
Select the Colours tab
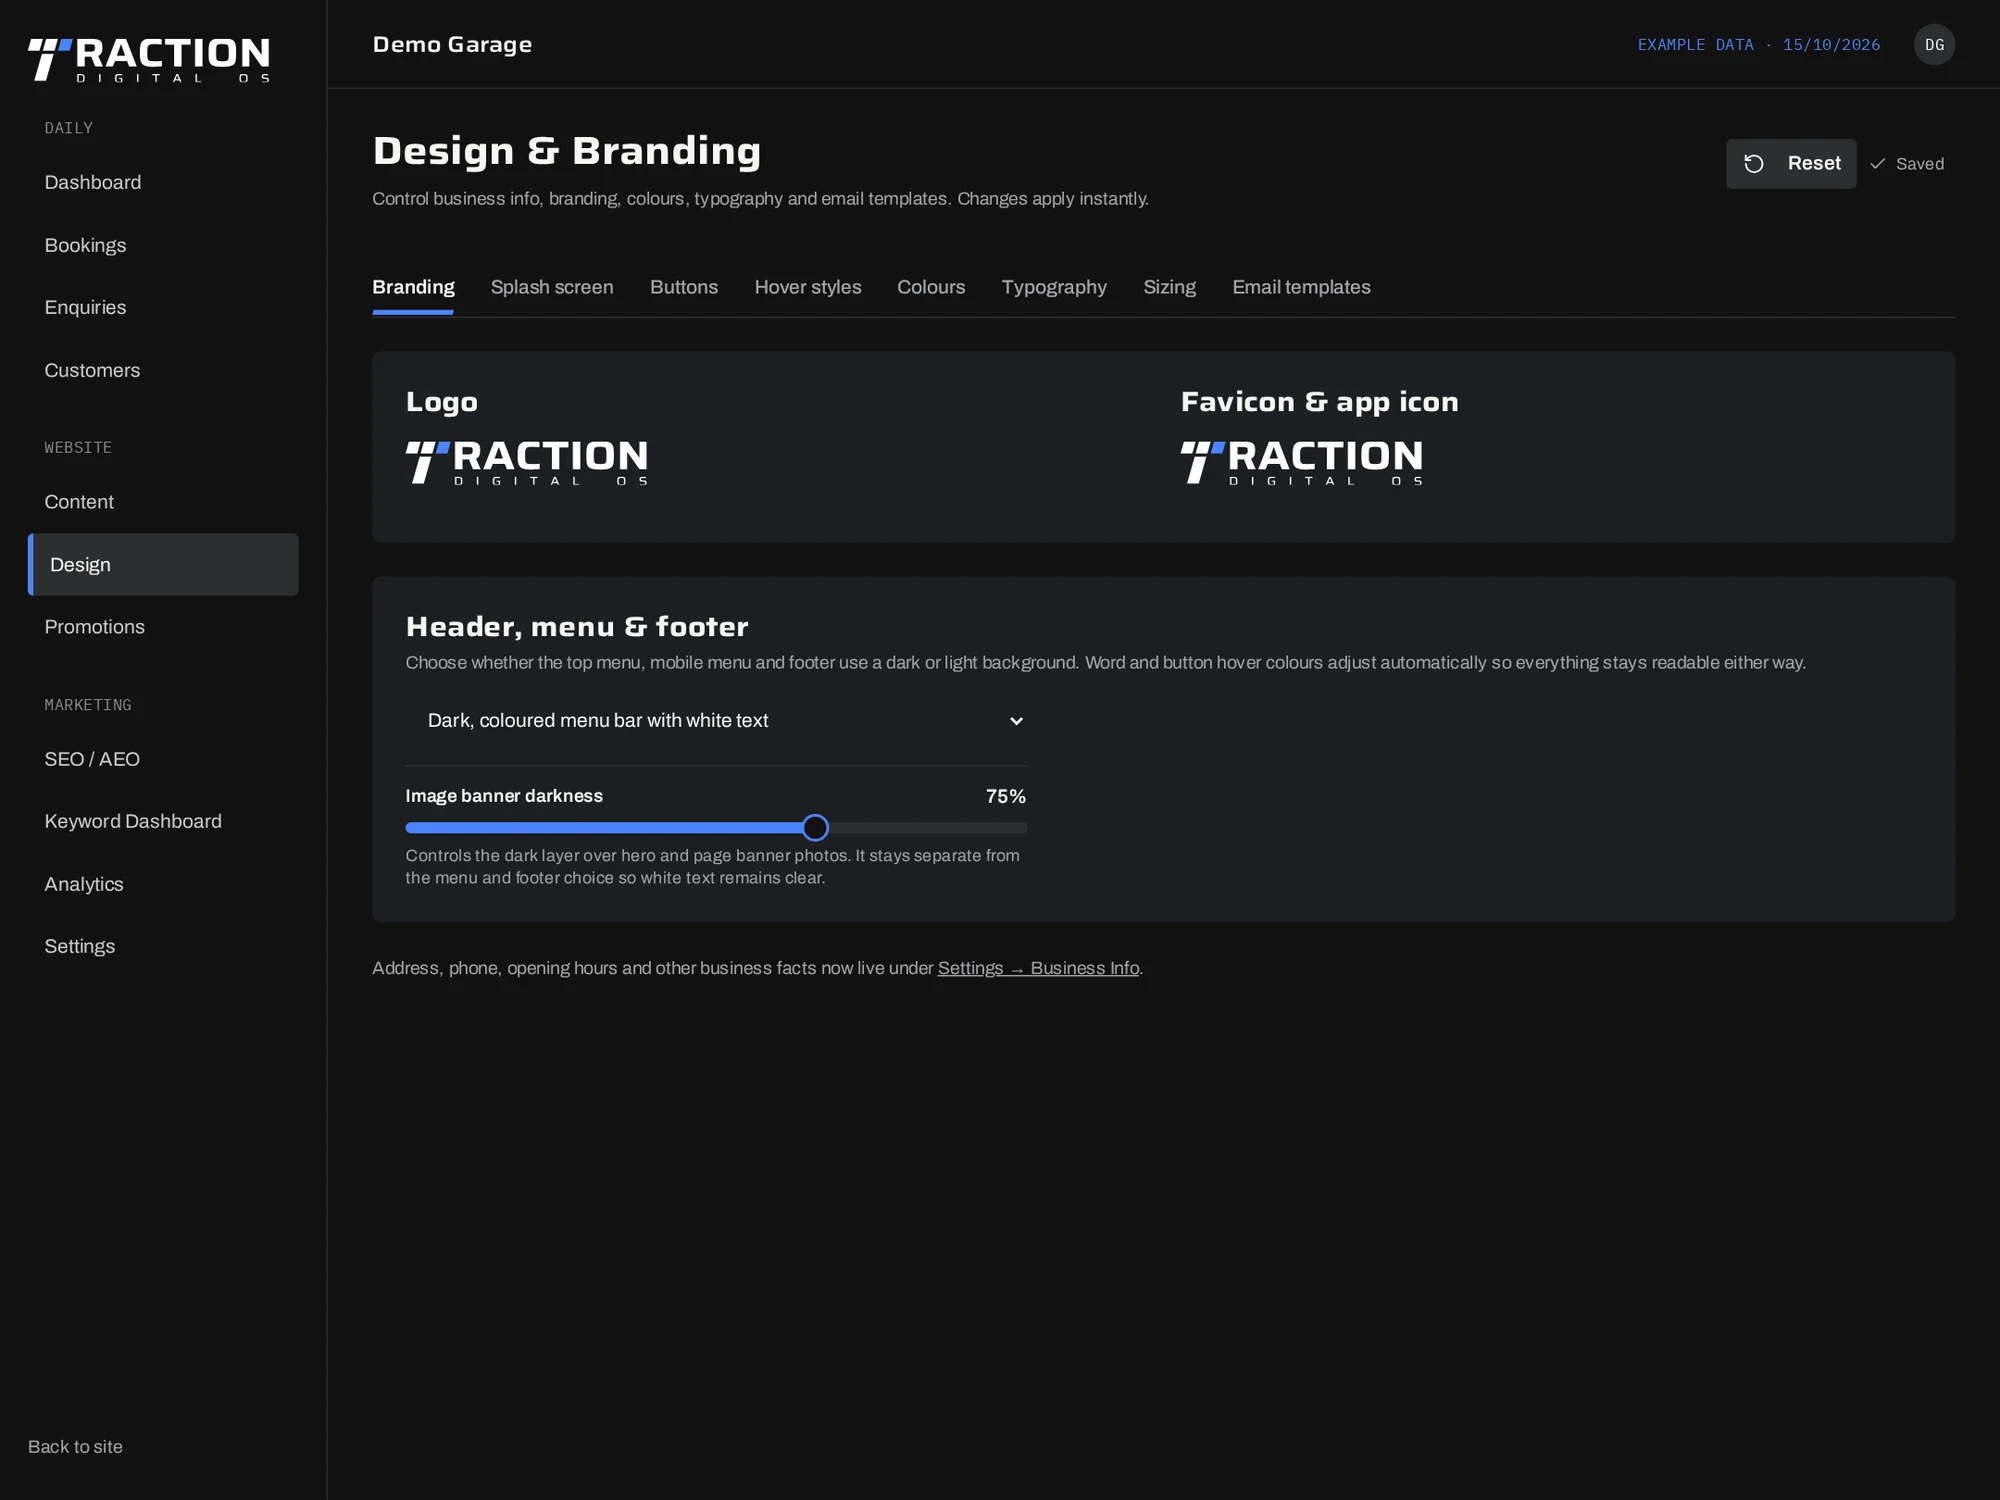[931, 287]
